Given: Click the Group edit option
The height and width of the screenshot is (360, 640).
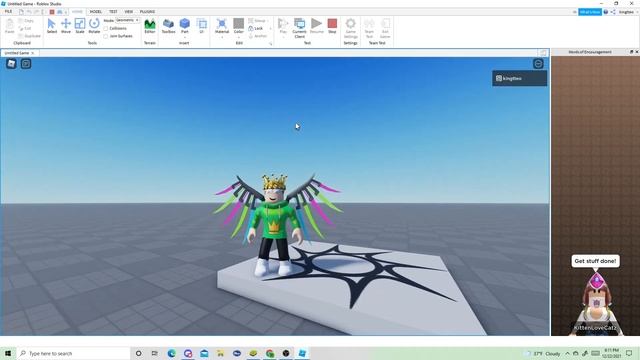Looking at the screenshot, I should pos(257,20).
